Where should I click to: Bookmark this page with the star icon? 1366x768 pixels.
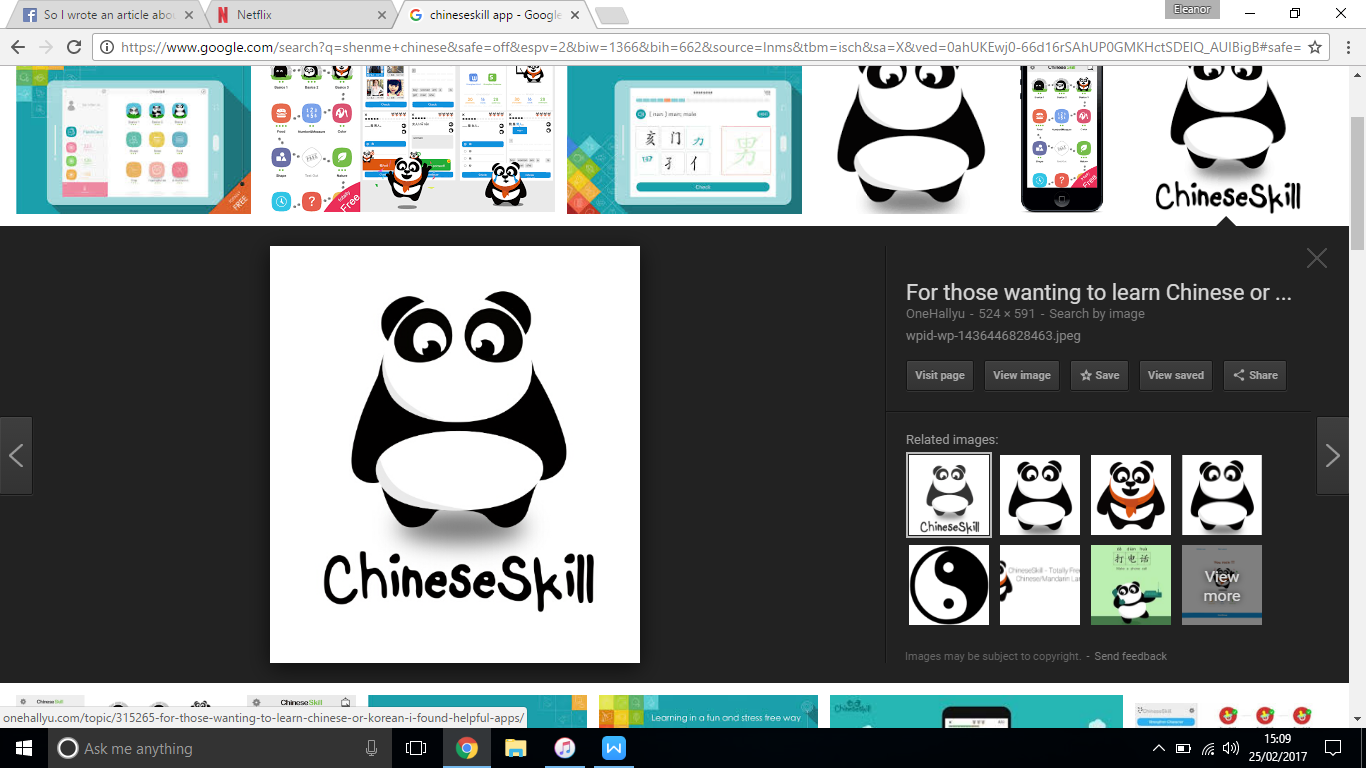(x=1315, y=47)
